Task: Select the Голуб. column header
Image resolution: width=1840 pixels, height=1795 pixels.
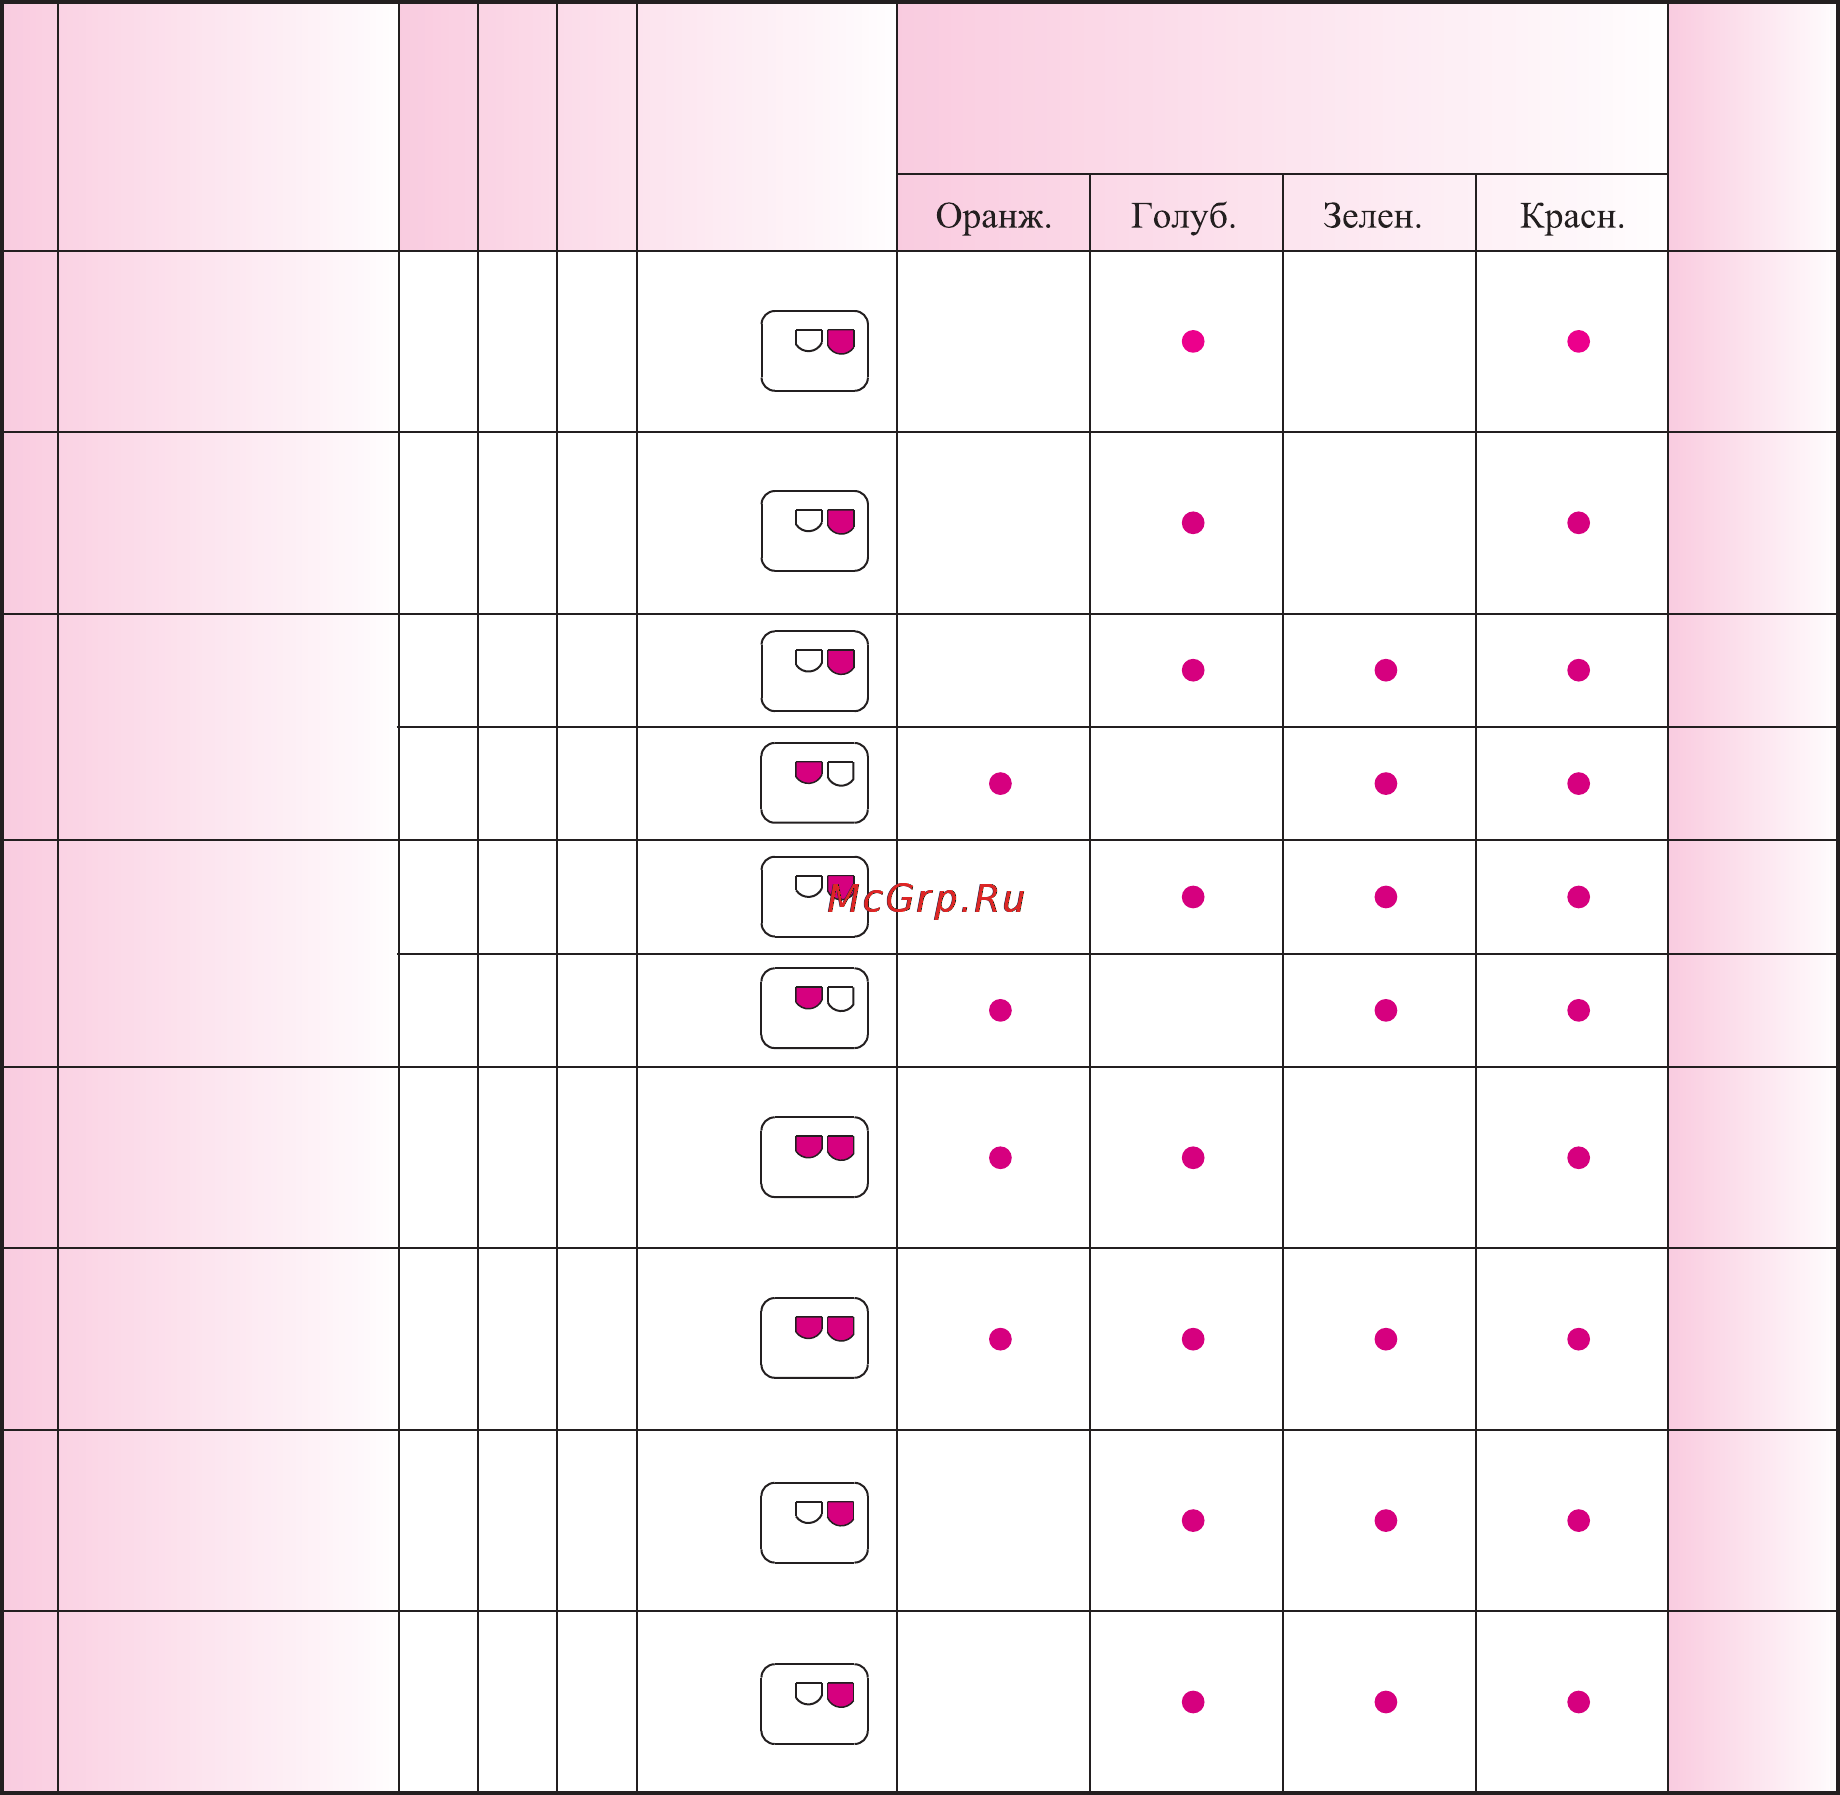Action: click(1183, 216)
